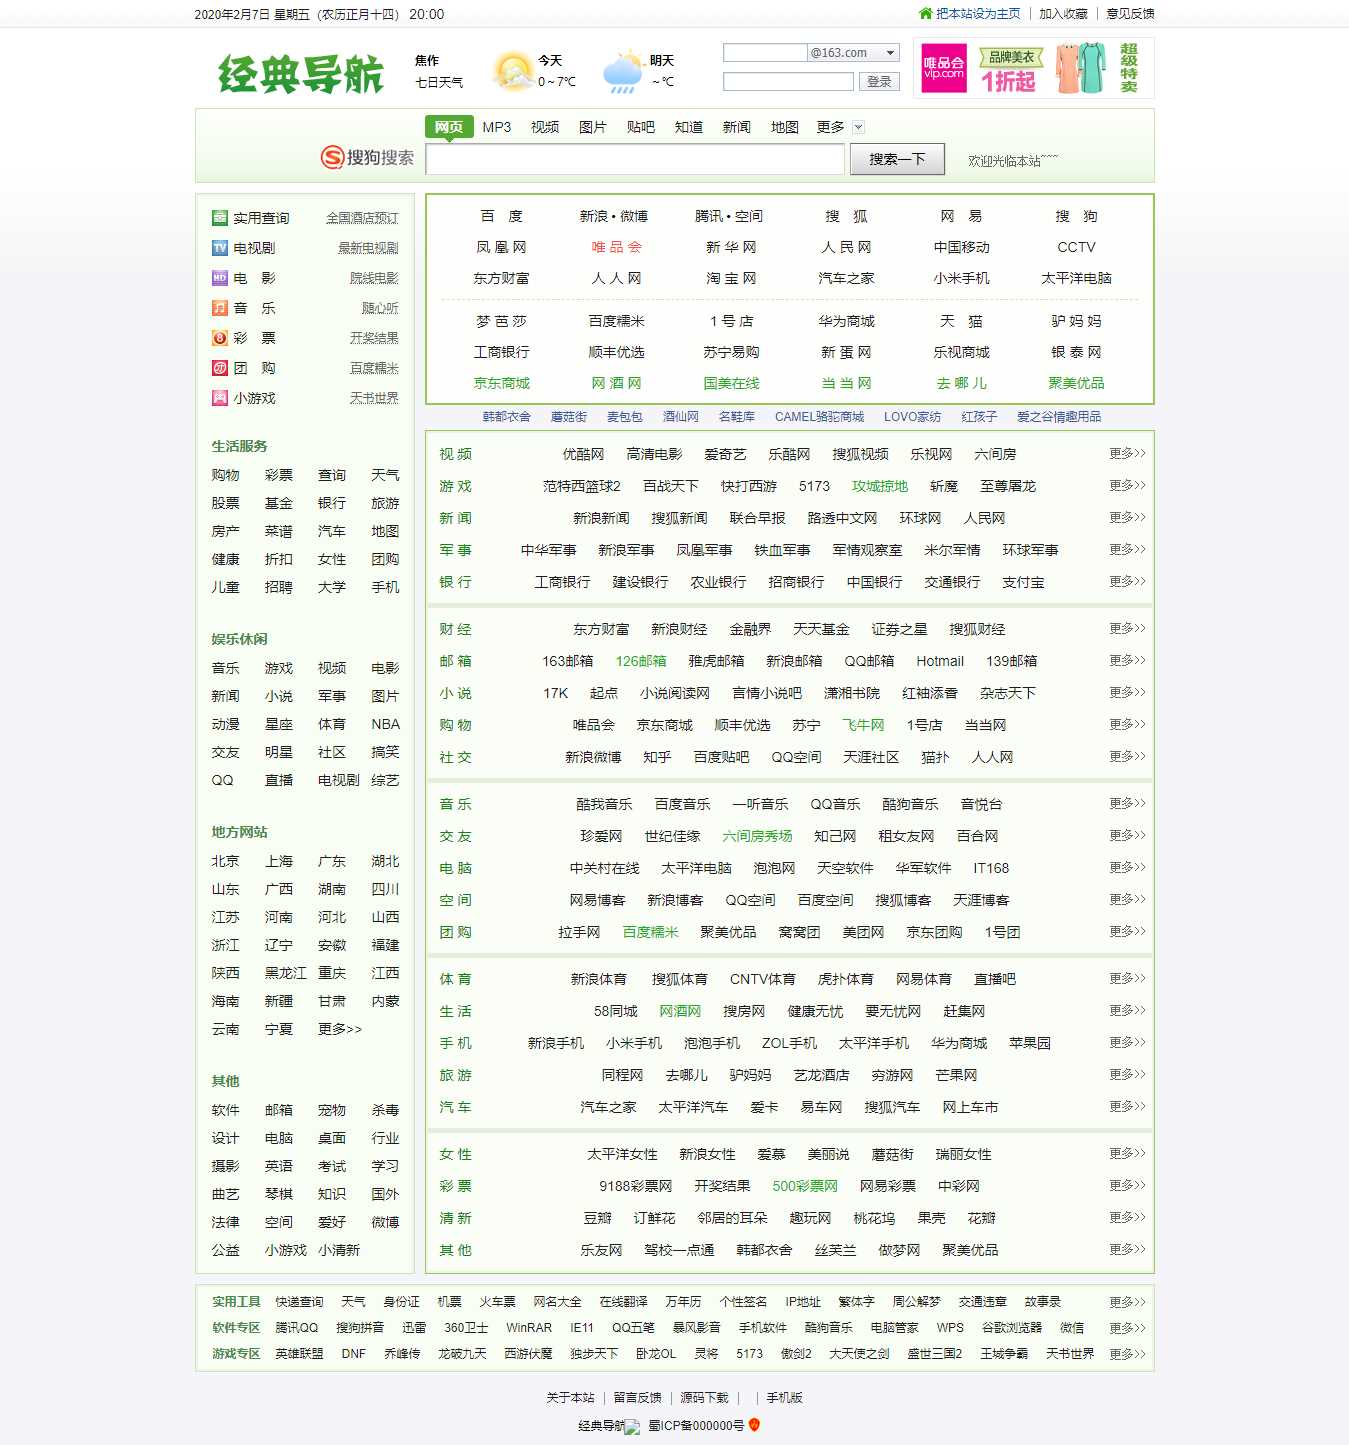Expand the 更多 search category dropdown

858,128
